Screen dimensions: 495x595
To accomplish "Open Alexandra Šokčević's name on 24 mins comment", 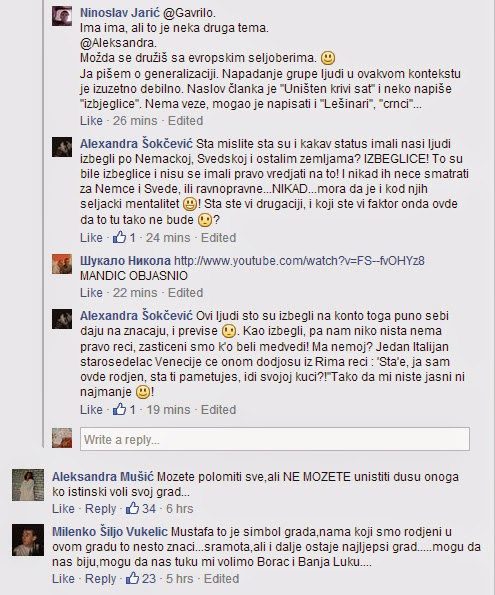I will pyautogui.click(x=136, y=144).
